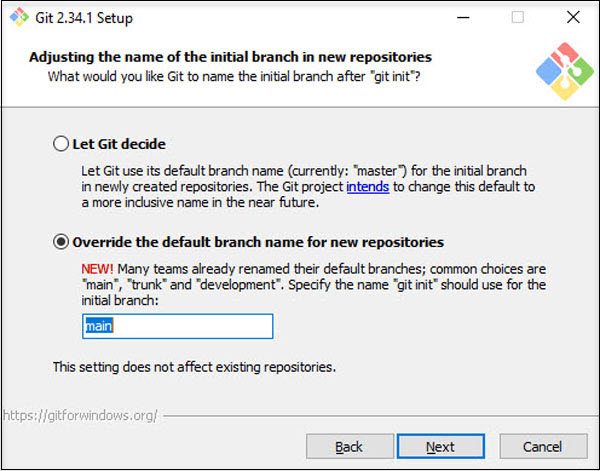
Task: Select the "Let Git decide" radio option
Action: tap(61, 144)
